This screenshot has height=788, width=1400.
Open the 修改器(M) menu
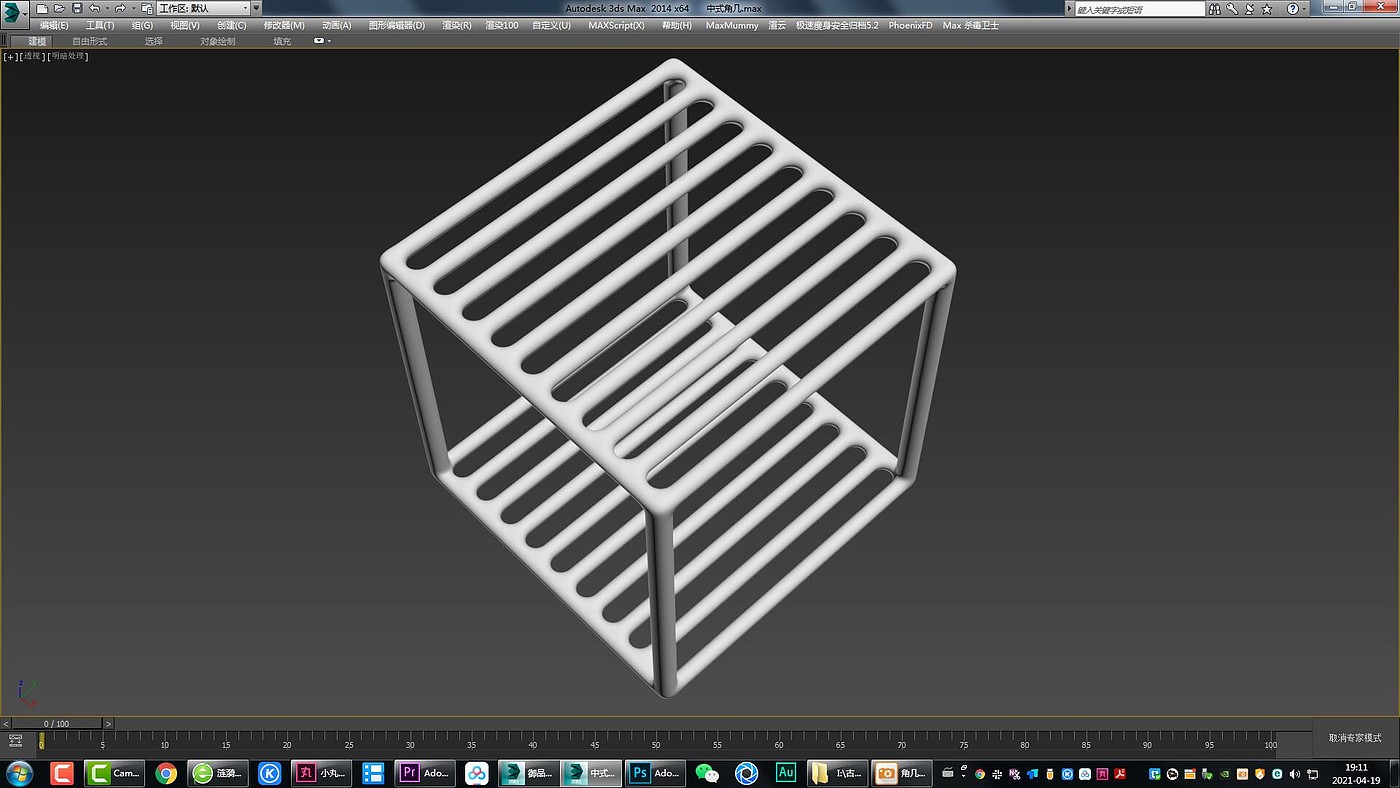tap(284, 25)
